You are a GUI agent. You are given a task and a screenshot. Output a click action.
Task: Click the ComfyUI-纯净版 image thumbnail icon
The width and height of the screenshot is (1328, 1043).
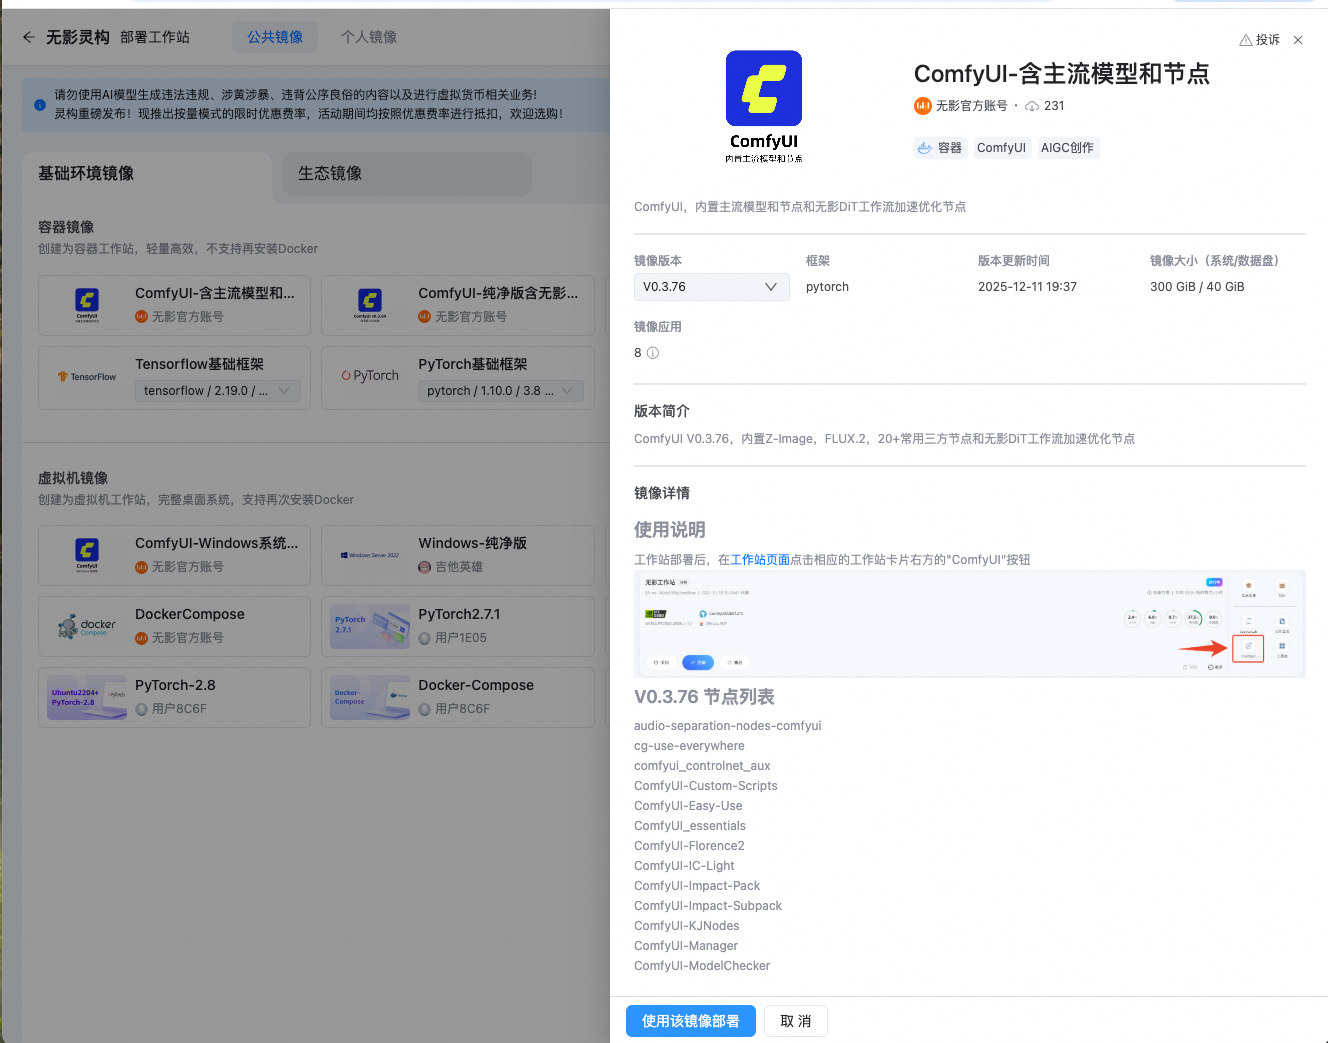[370, 305]
